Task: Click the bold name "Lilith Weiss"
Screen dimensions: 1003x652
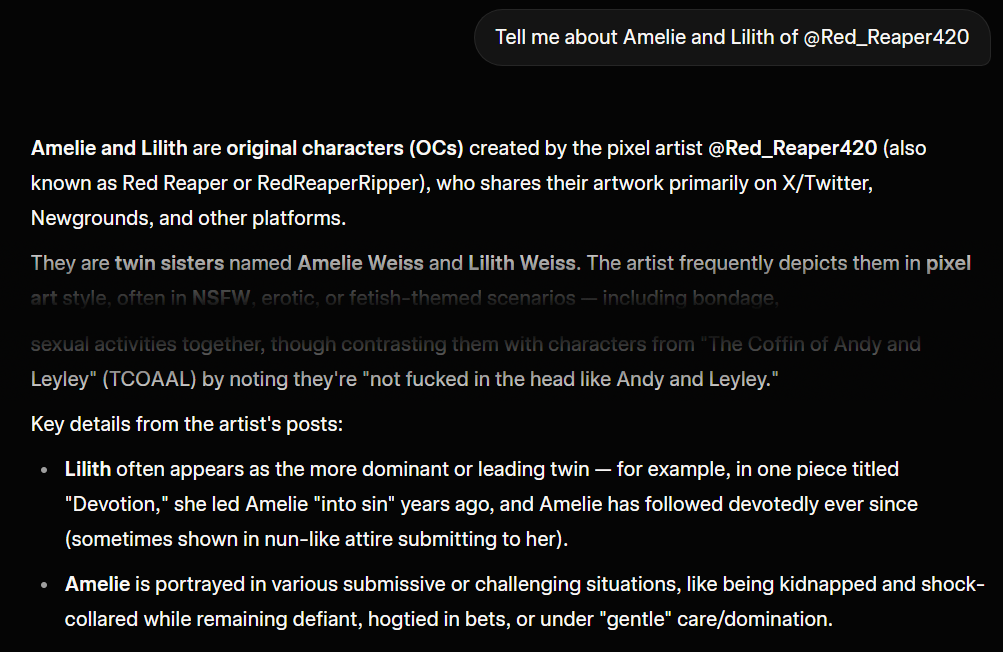Action: (521, 264)
